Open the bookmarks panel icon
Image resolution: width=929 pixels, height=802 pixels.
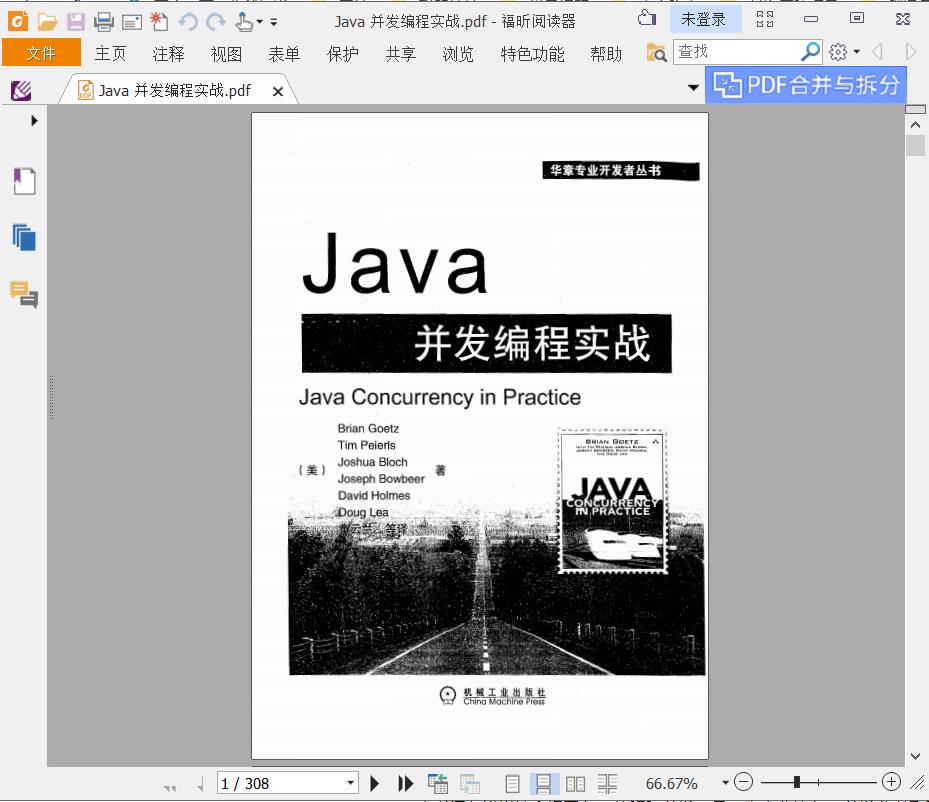click(24, 181)
